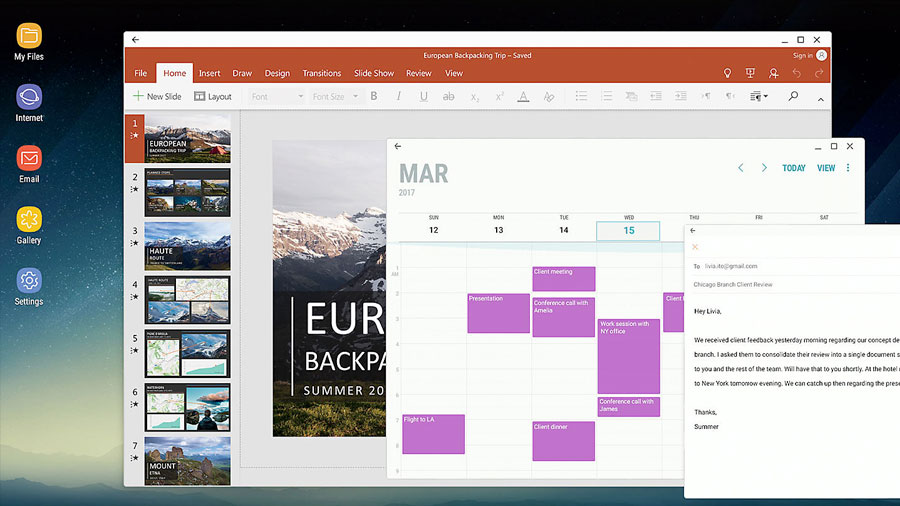Jump to TODAY in Calendar
Viewport: 900px width, 506px height.
tap(794, 168)
